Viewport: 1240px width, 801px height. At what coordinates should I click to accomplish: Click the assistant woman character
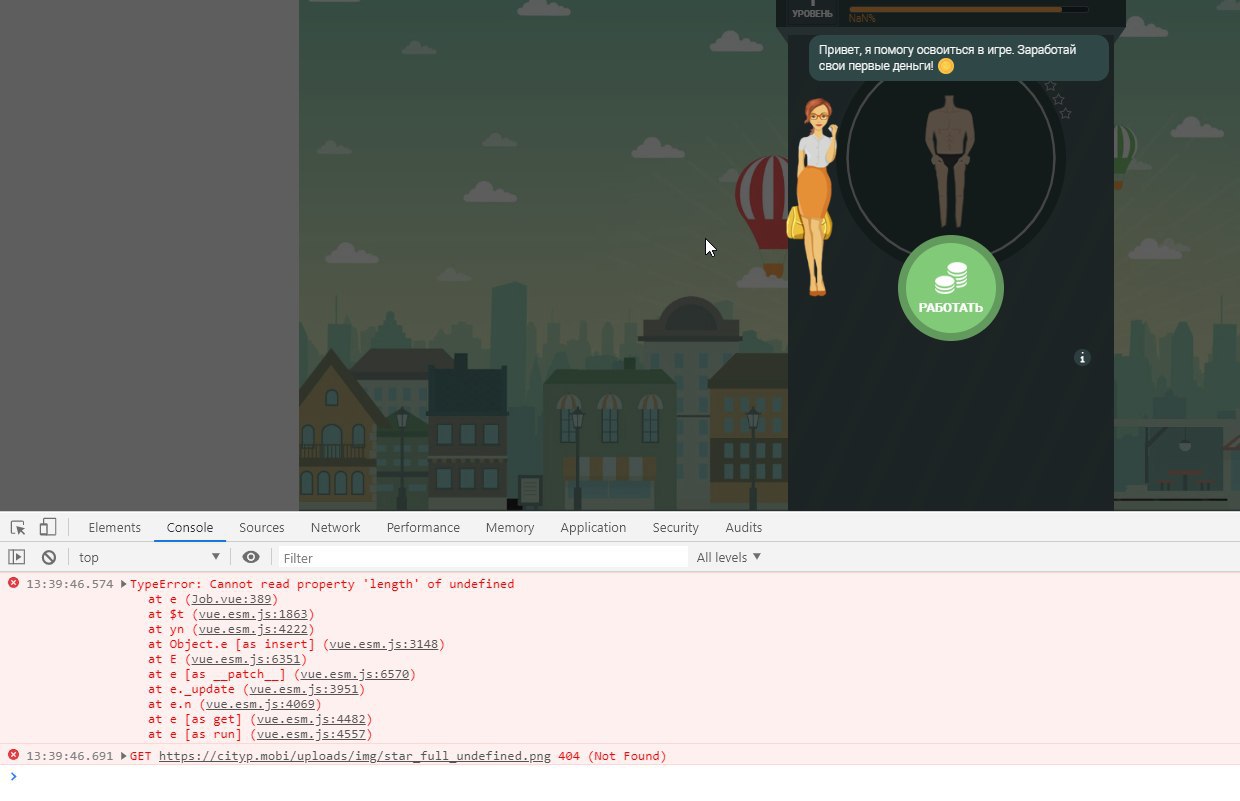pyautogui.click(x=814, y=197)
